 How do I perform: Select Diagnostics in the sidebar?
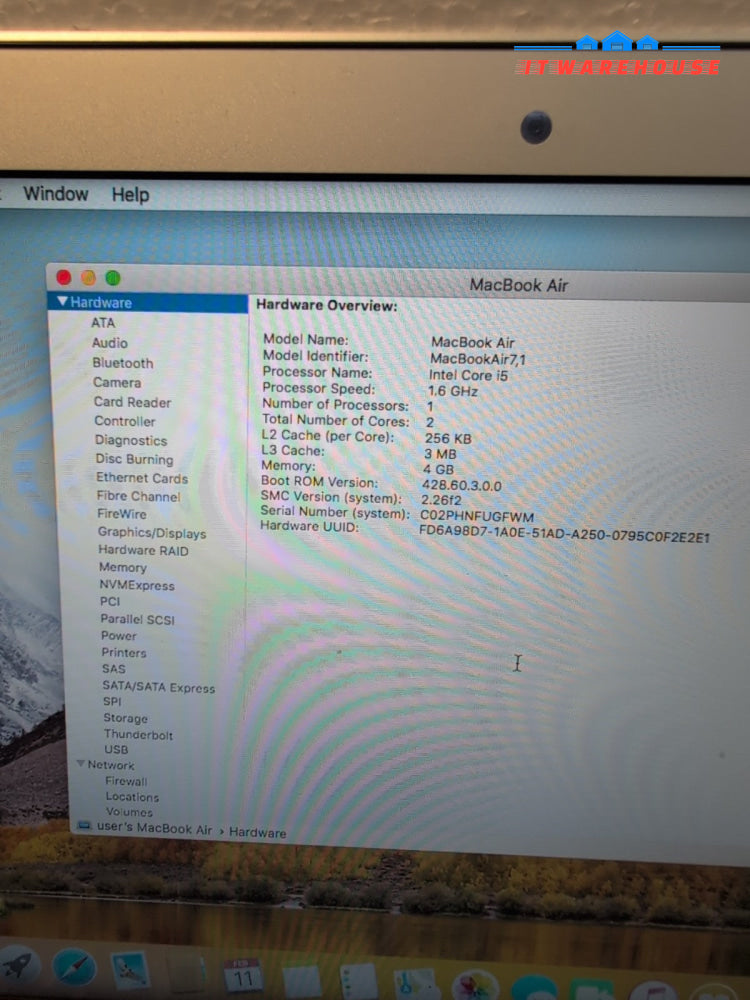(131, 440)
